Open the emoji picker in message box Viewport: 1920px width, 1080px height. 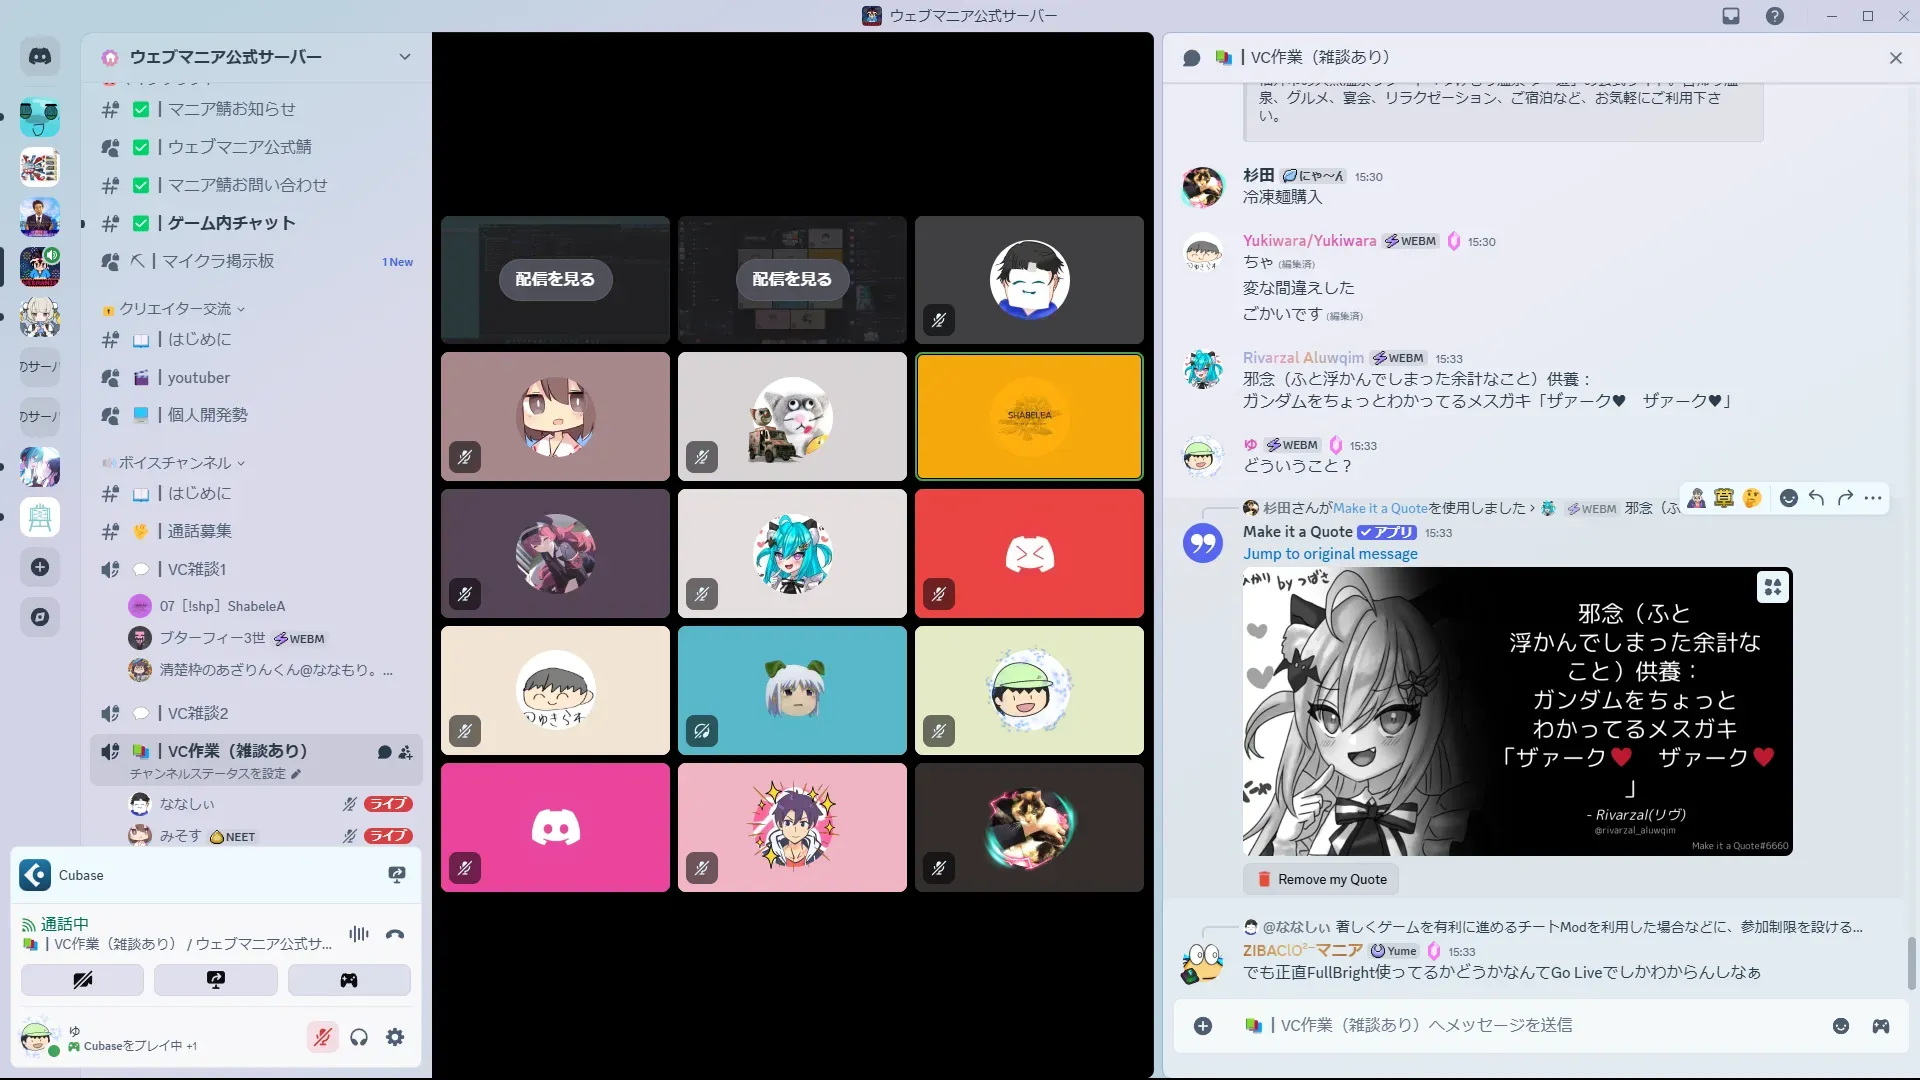1841,1026
